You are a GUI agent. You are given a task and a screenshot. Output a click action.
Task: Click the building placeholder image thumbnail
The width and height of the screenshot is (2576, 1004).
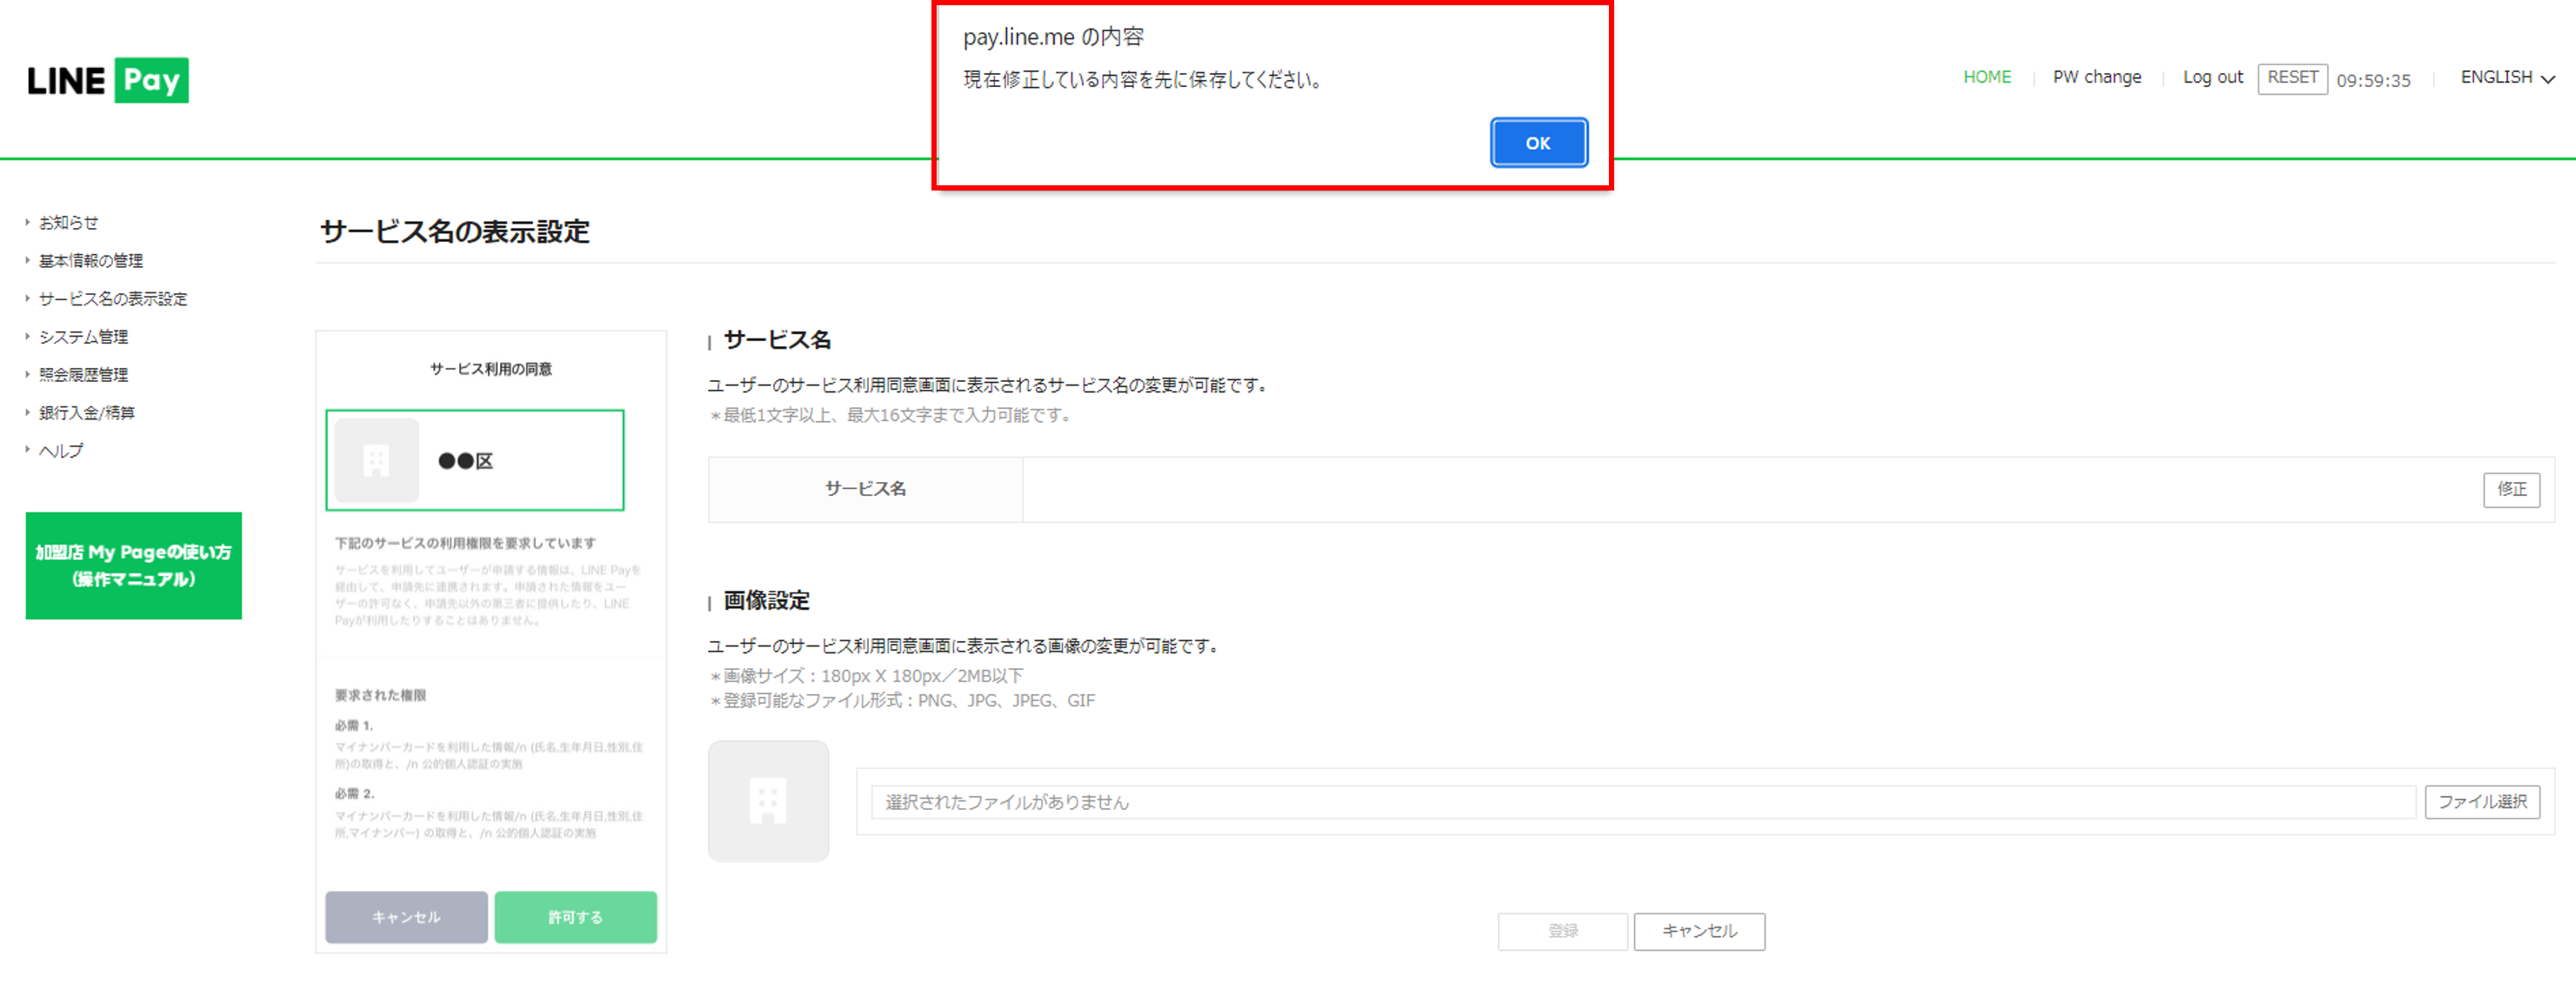[x=768, y=801]
